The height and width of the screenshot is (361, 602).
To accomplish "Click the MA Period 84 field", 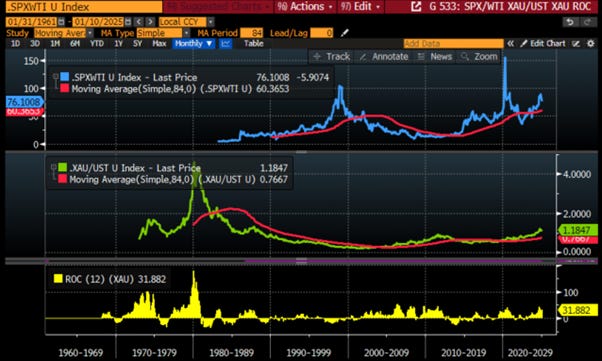I will pyautogui.click(x=251, y=33).
